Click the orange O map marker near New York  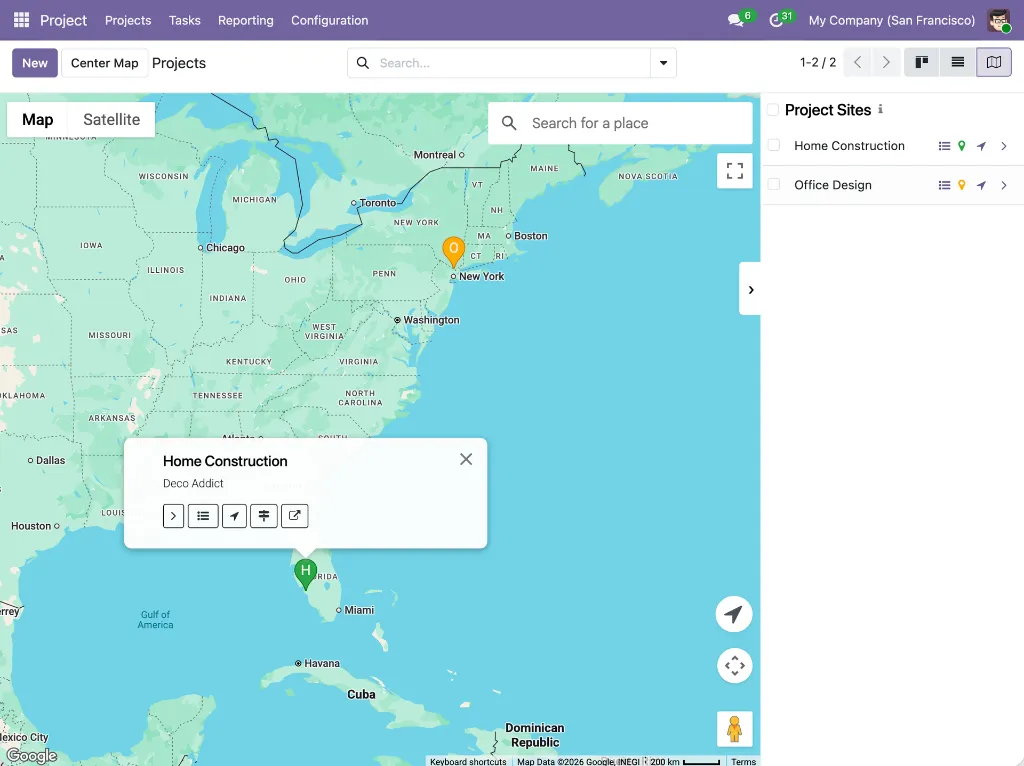pos(453,251)
